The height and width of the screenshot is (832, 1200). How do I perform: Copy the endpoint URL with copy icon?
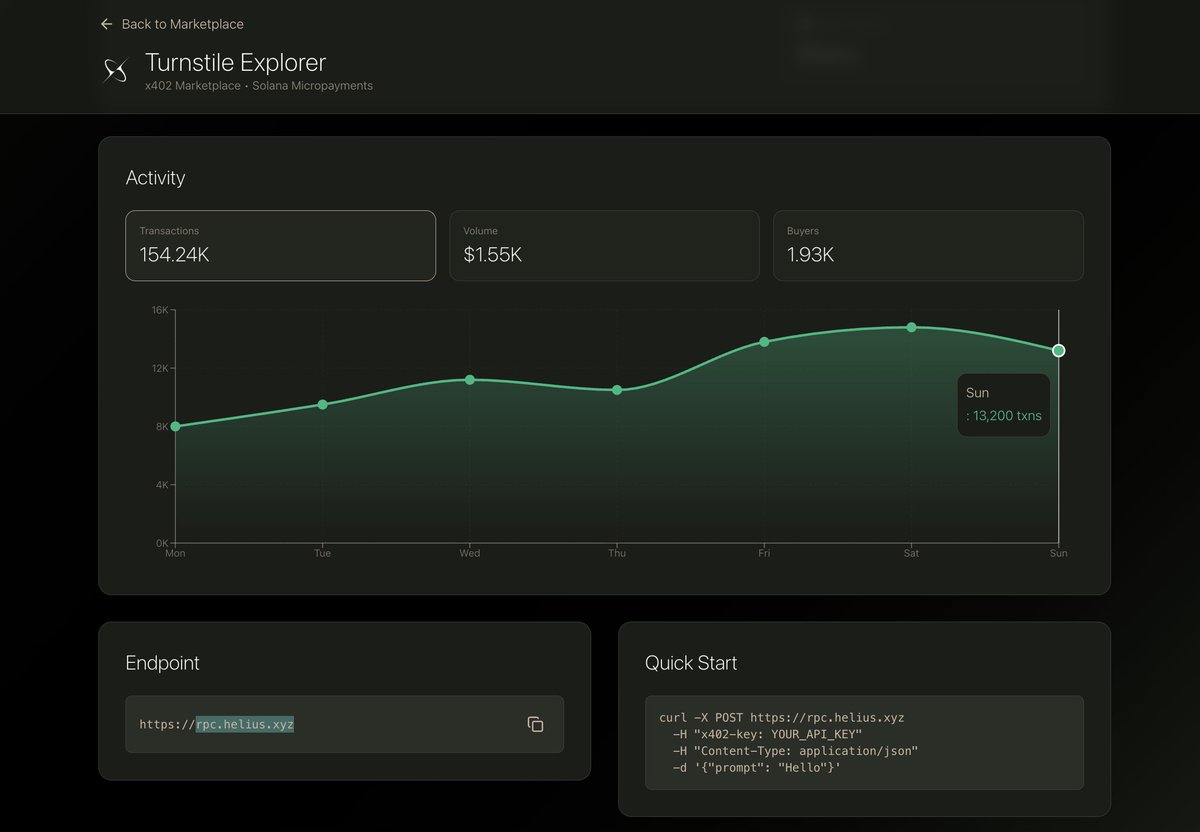(x=535, y=724)
